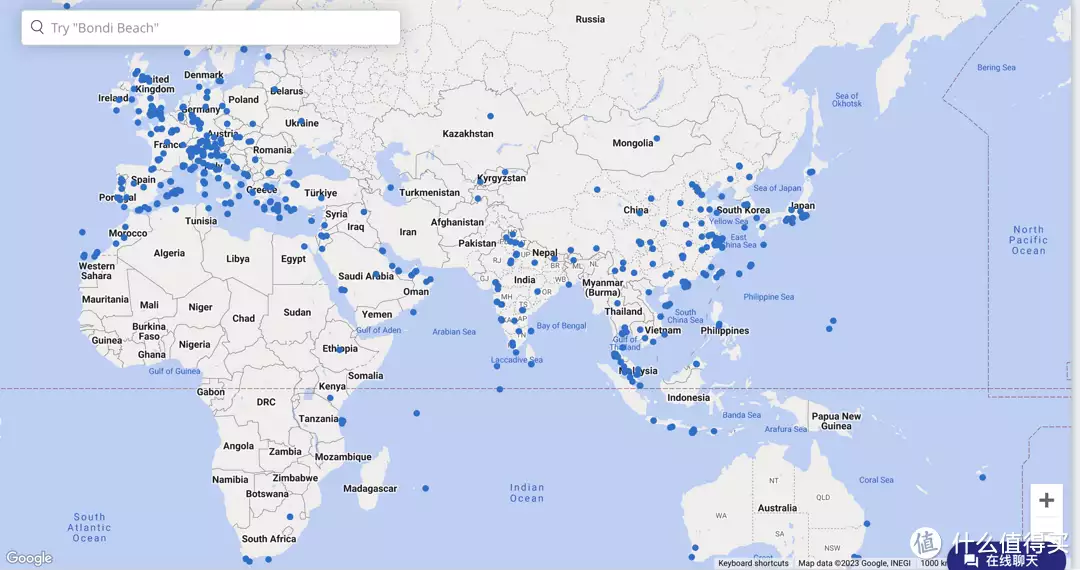Click the Ukraine country label
This screenshot has height=570, width=1080.
[x=302, y=123]
